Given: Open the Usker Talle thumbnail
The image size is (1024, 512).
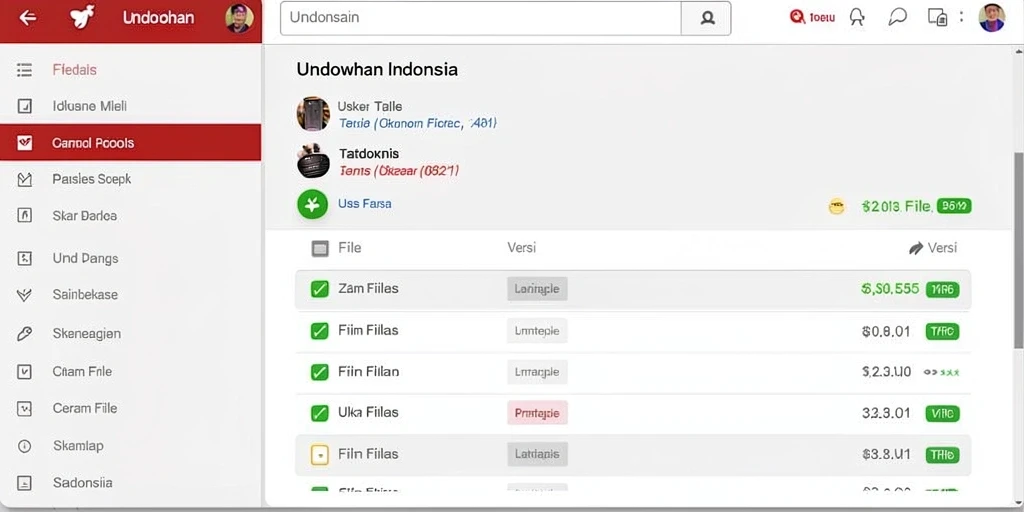Looking at the screenshot, I should pos(313,114).
